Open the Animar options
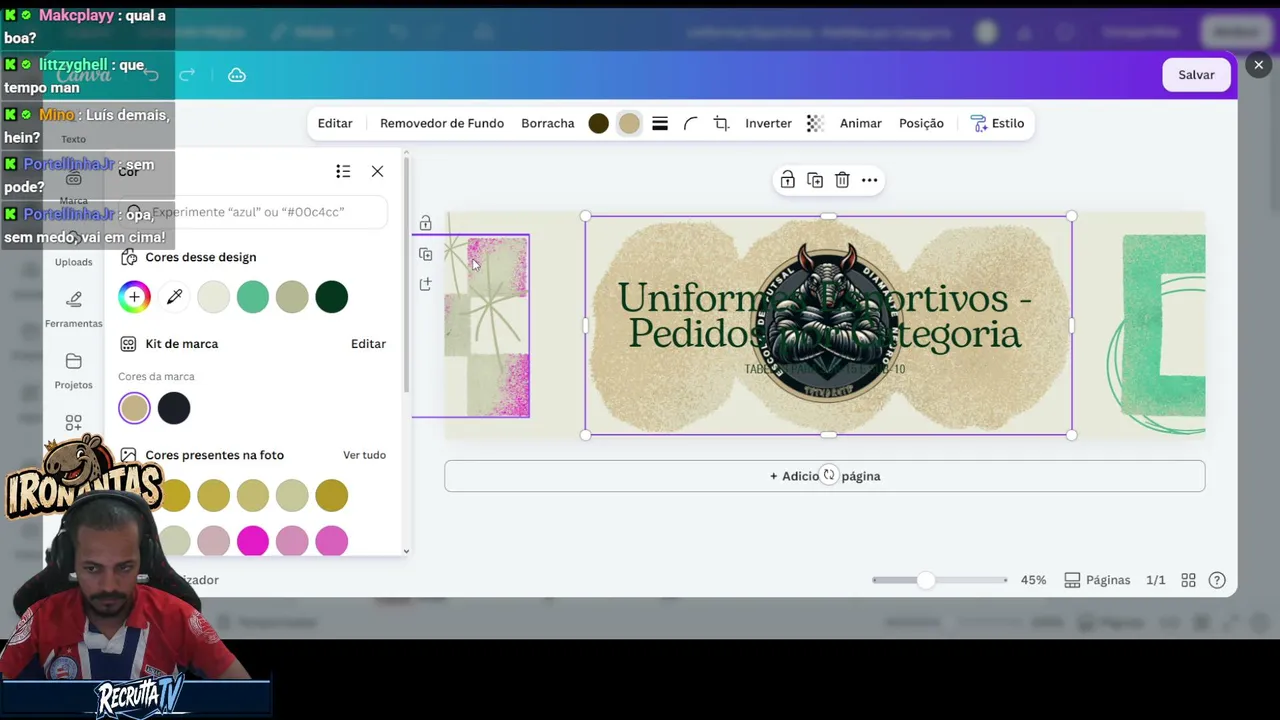The height and width of the screenshot is (720, 1280). click(861, 123)
